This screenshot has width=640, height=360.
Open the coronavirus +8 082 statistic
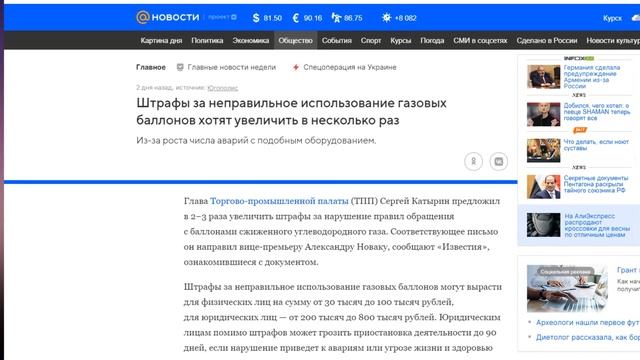pyautogui.click(x=399, y=18)
